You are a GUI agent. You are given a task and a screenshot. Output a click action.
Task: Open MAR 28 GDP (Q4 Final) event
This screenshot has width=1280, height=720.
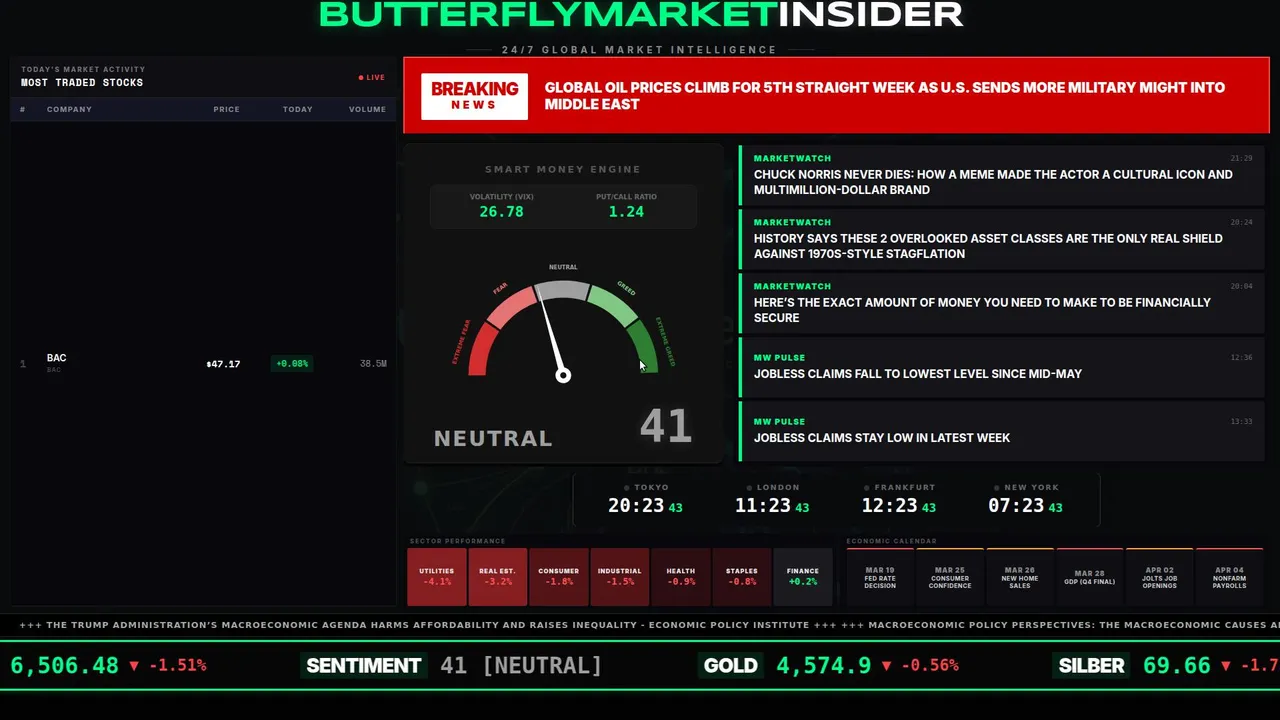click(x=1090, y=577)
